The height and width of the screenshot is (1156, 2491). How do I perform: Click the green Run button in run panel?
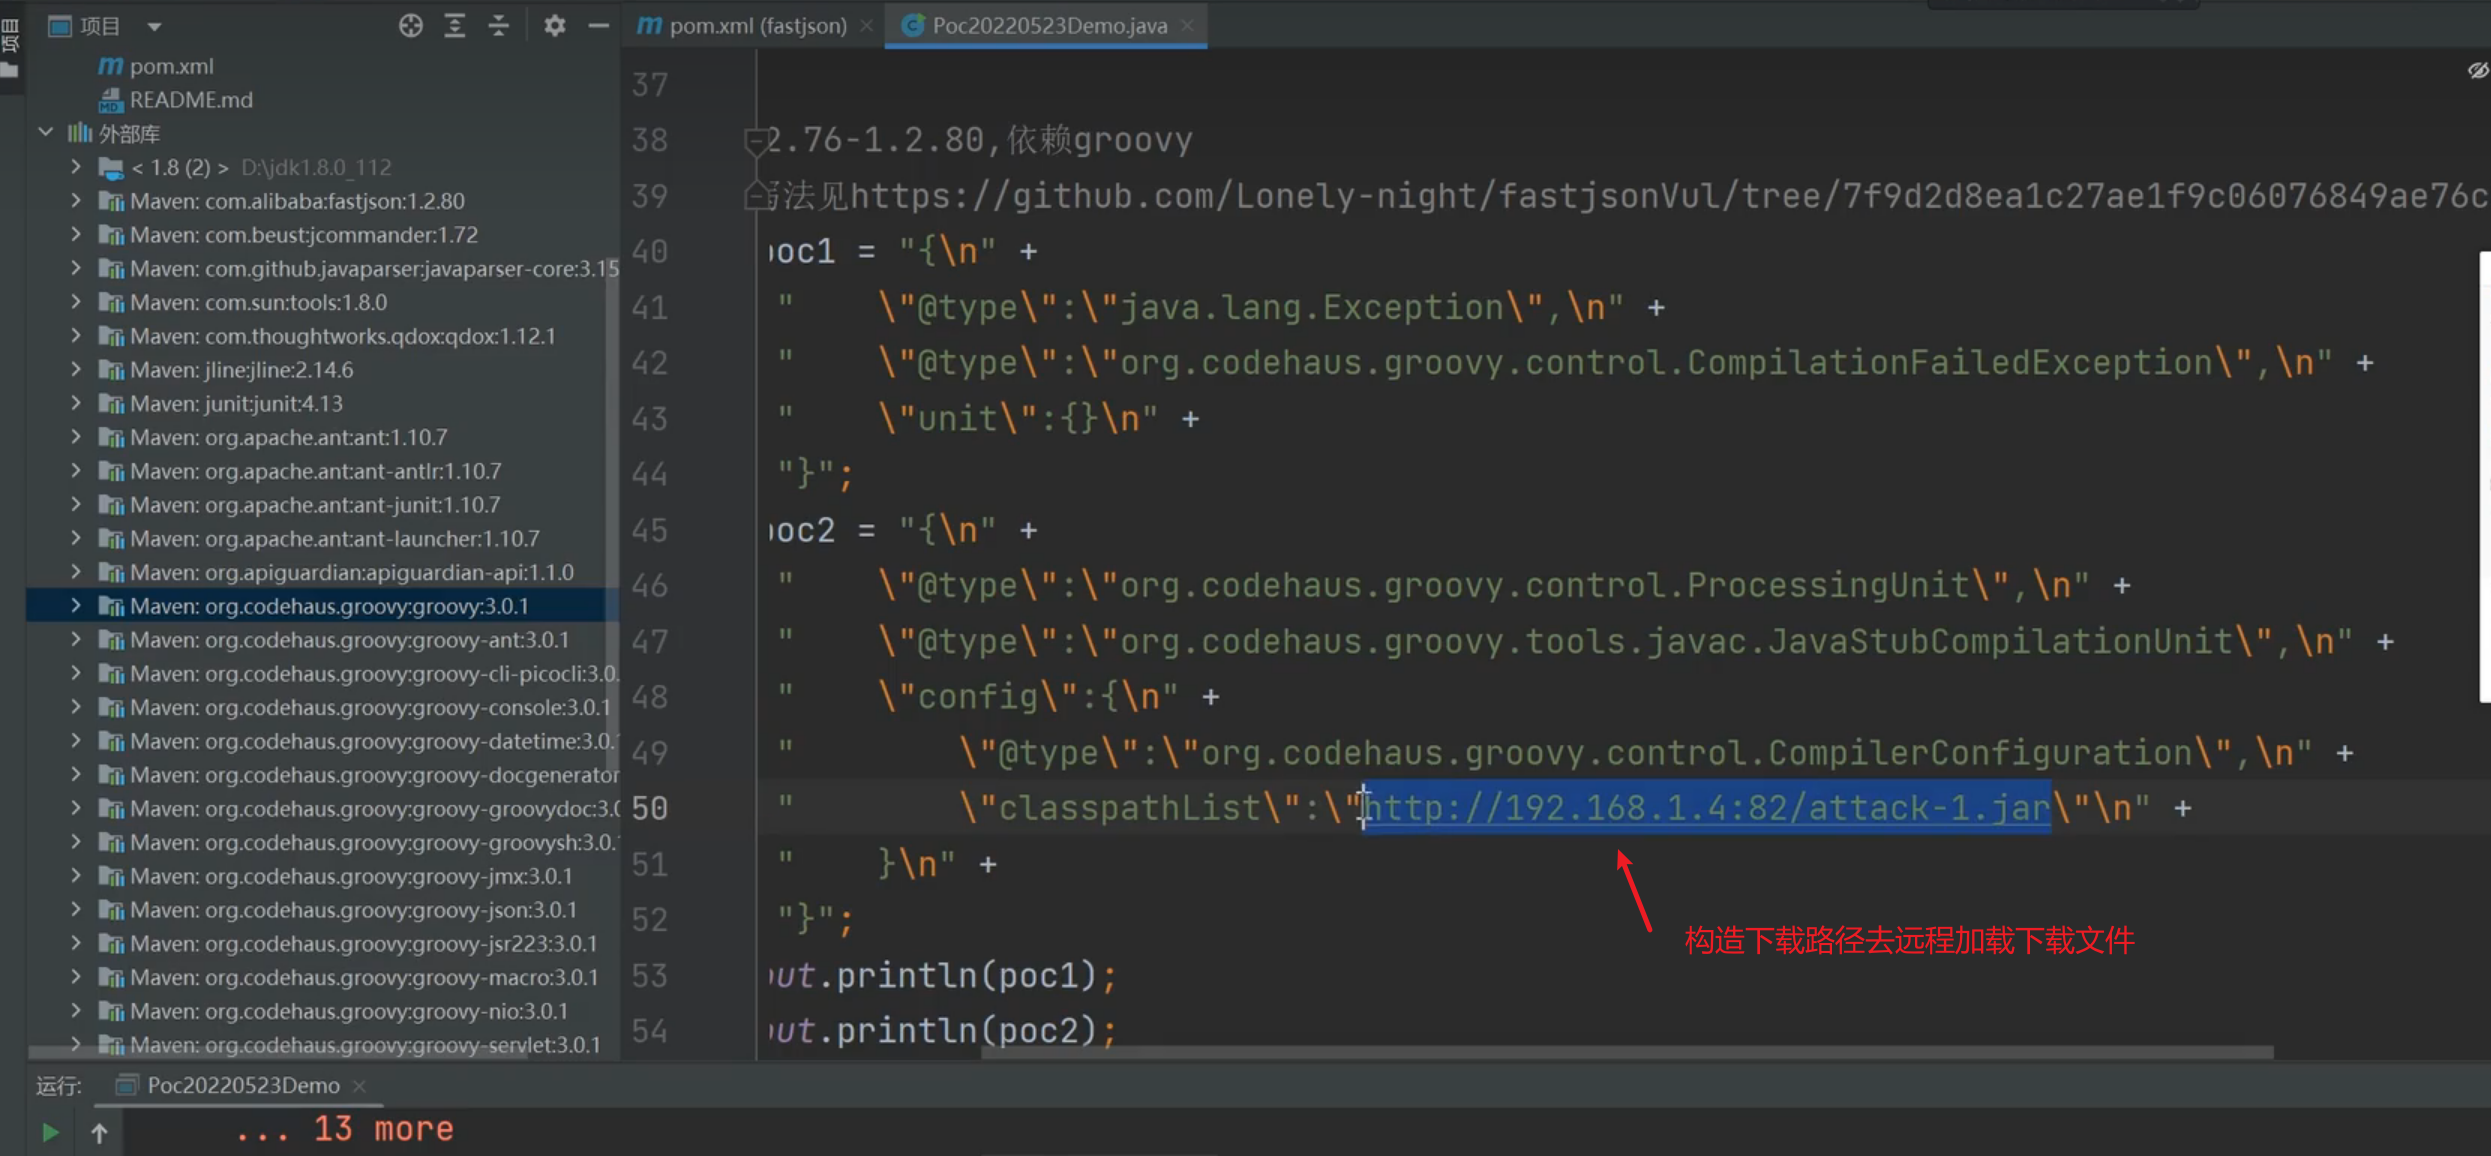pyautogui.click(x=50, y=1132)
